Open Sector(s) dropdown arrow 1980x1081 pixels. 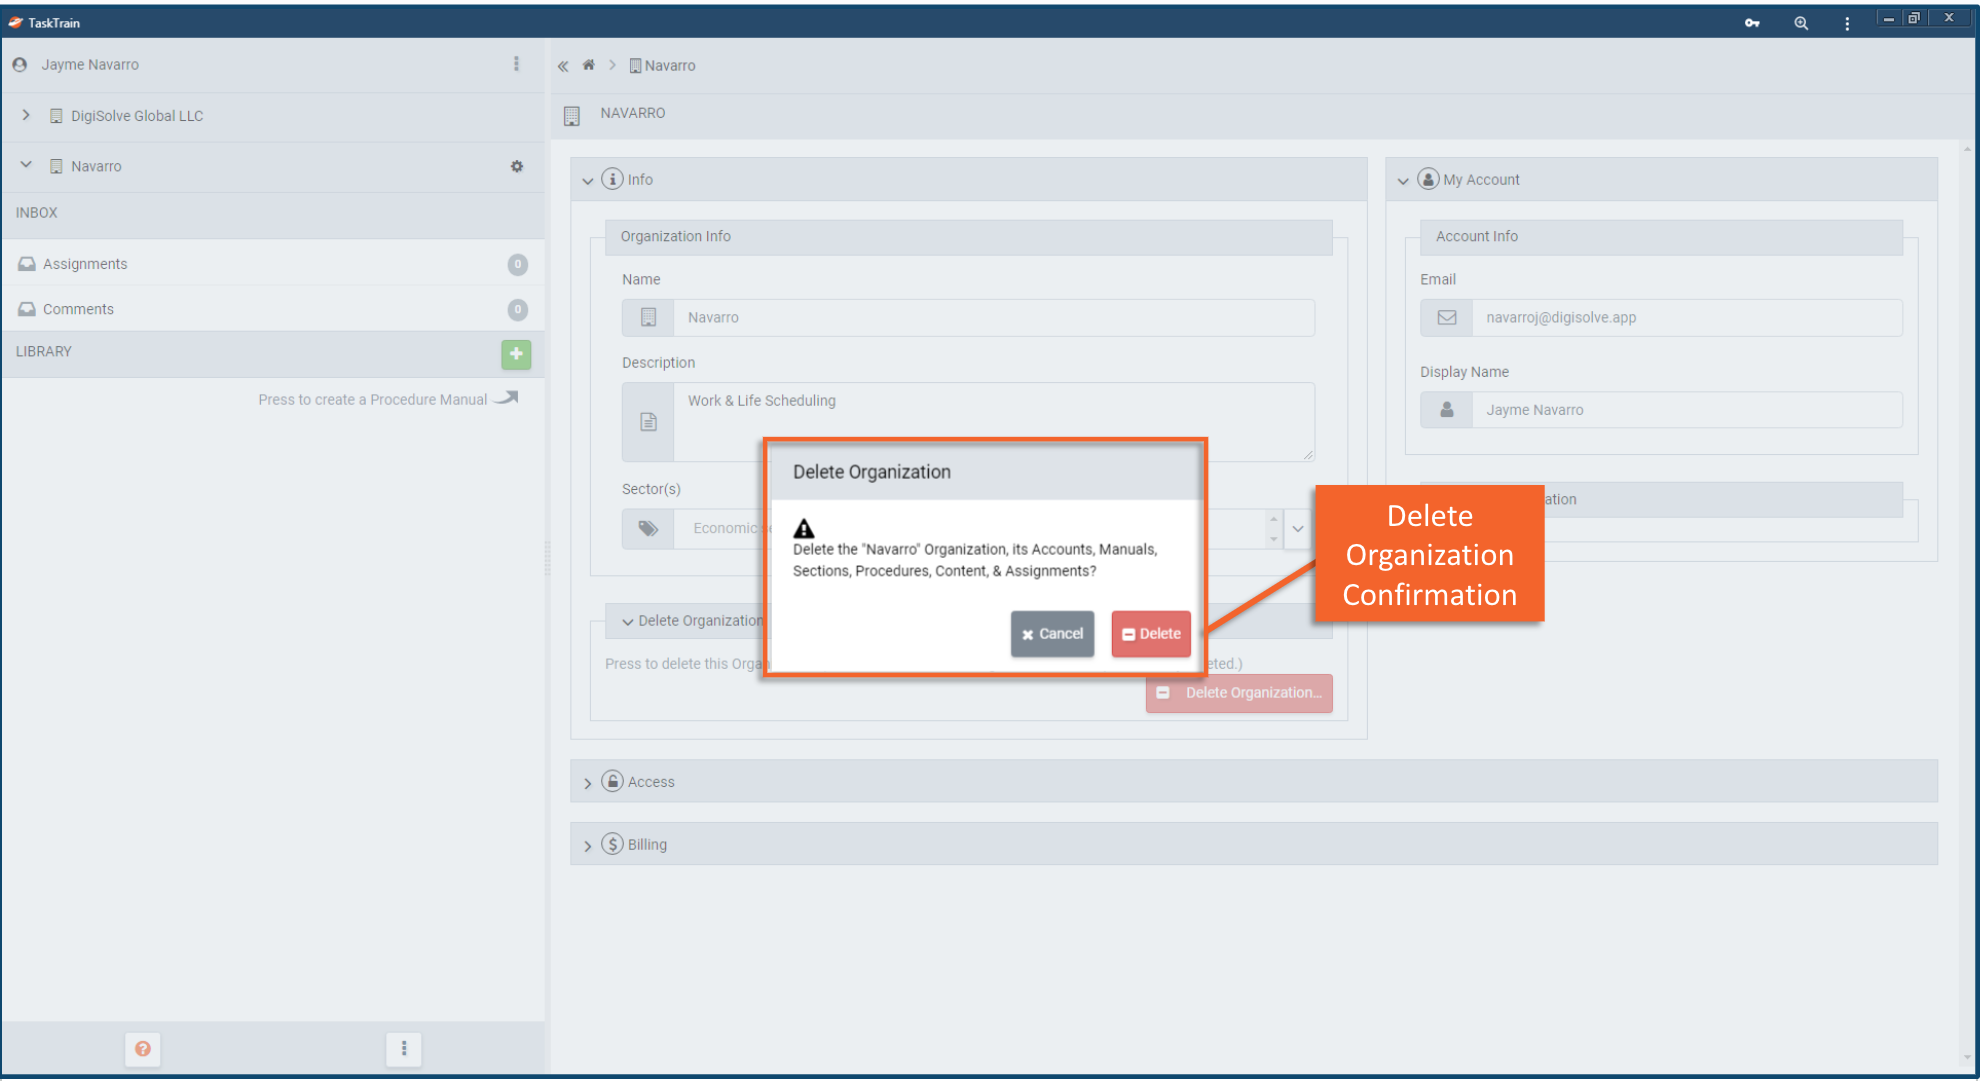point(1297,528)
